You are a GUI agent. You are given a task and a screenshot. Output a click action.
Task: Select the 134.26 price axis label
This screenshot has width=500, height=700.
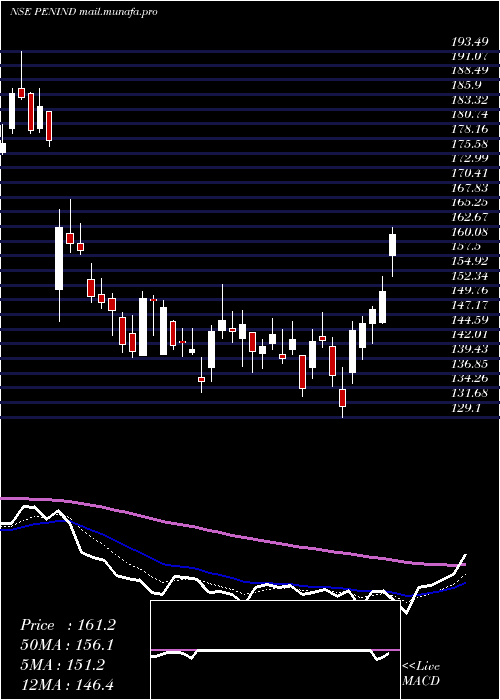[x=469, y=378]
